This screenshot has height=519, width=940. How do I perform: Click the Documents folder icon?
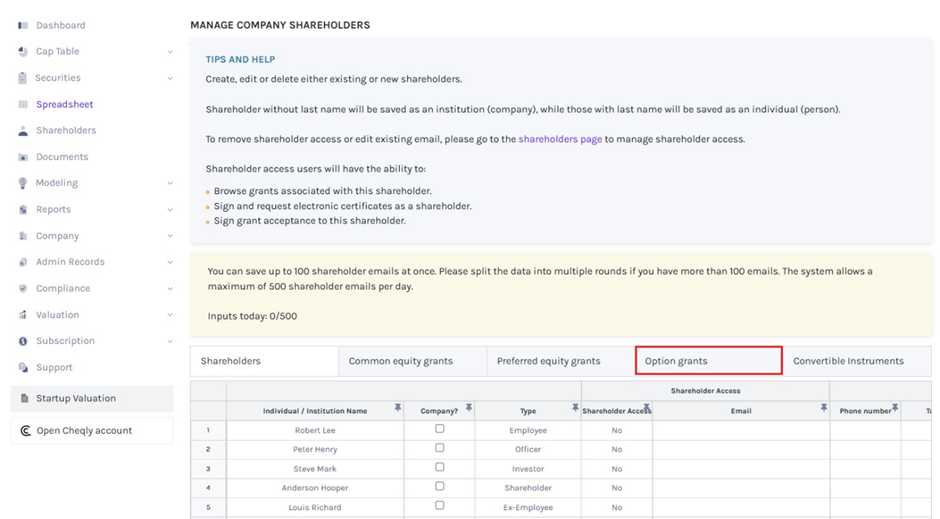(x=23, y=157)
